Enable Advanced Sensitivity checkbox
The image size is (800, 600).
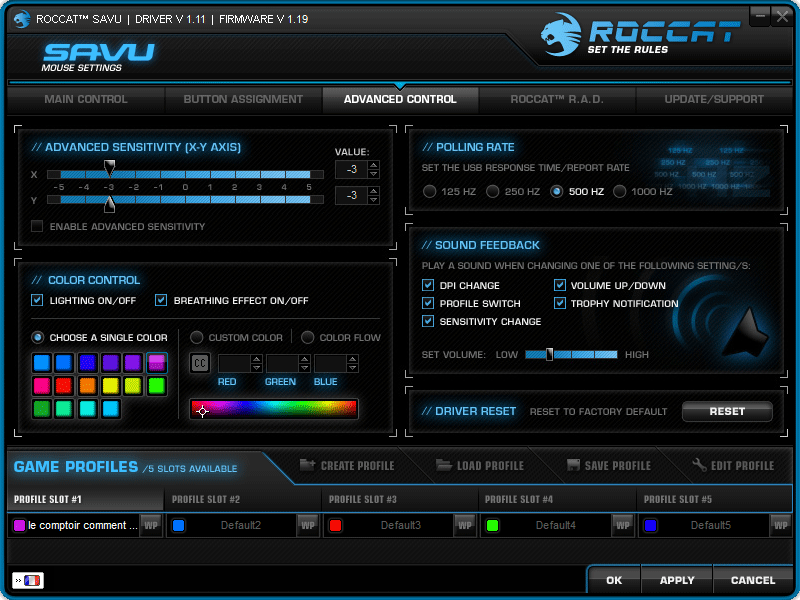click(37, 226)
